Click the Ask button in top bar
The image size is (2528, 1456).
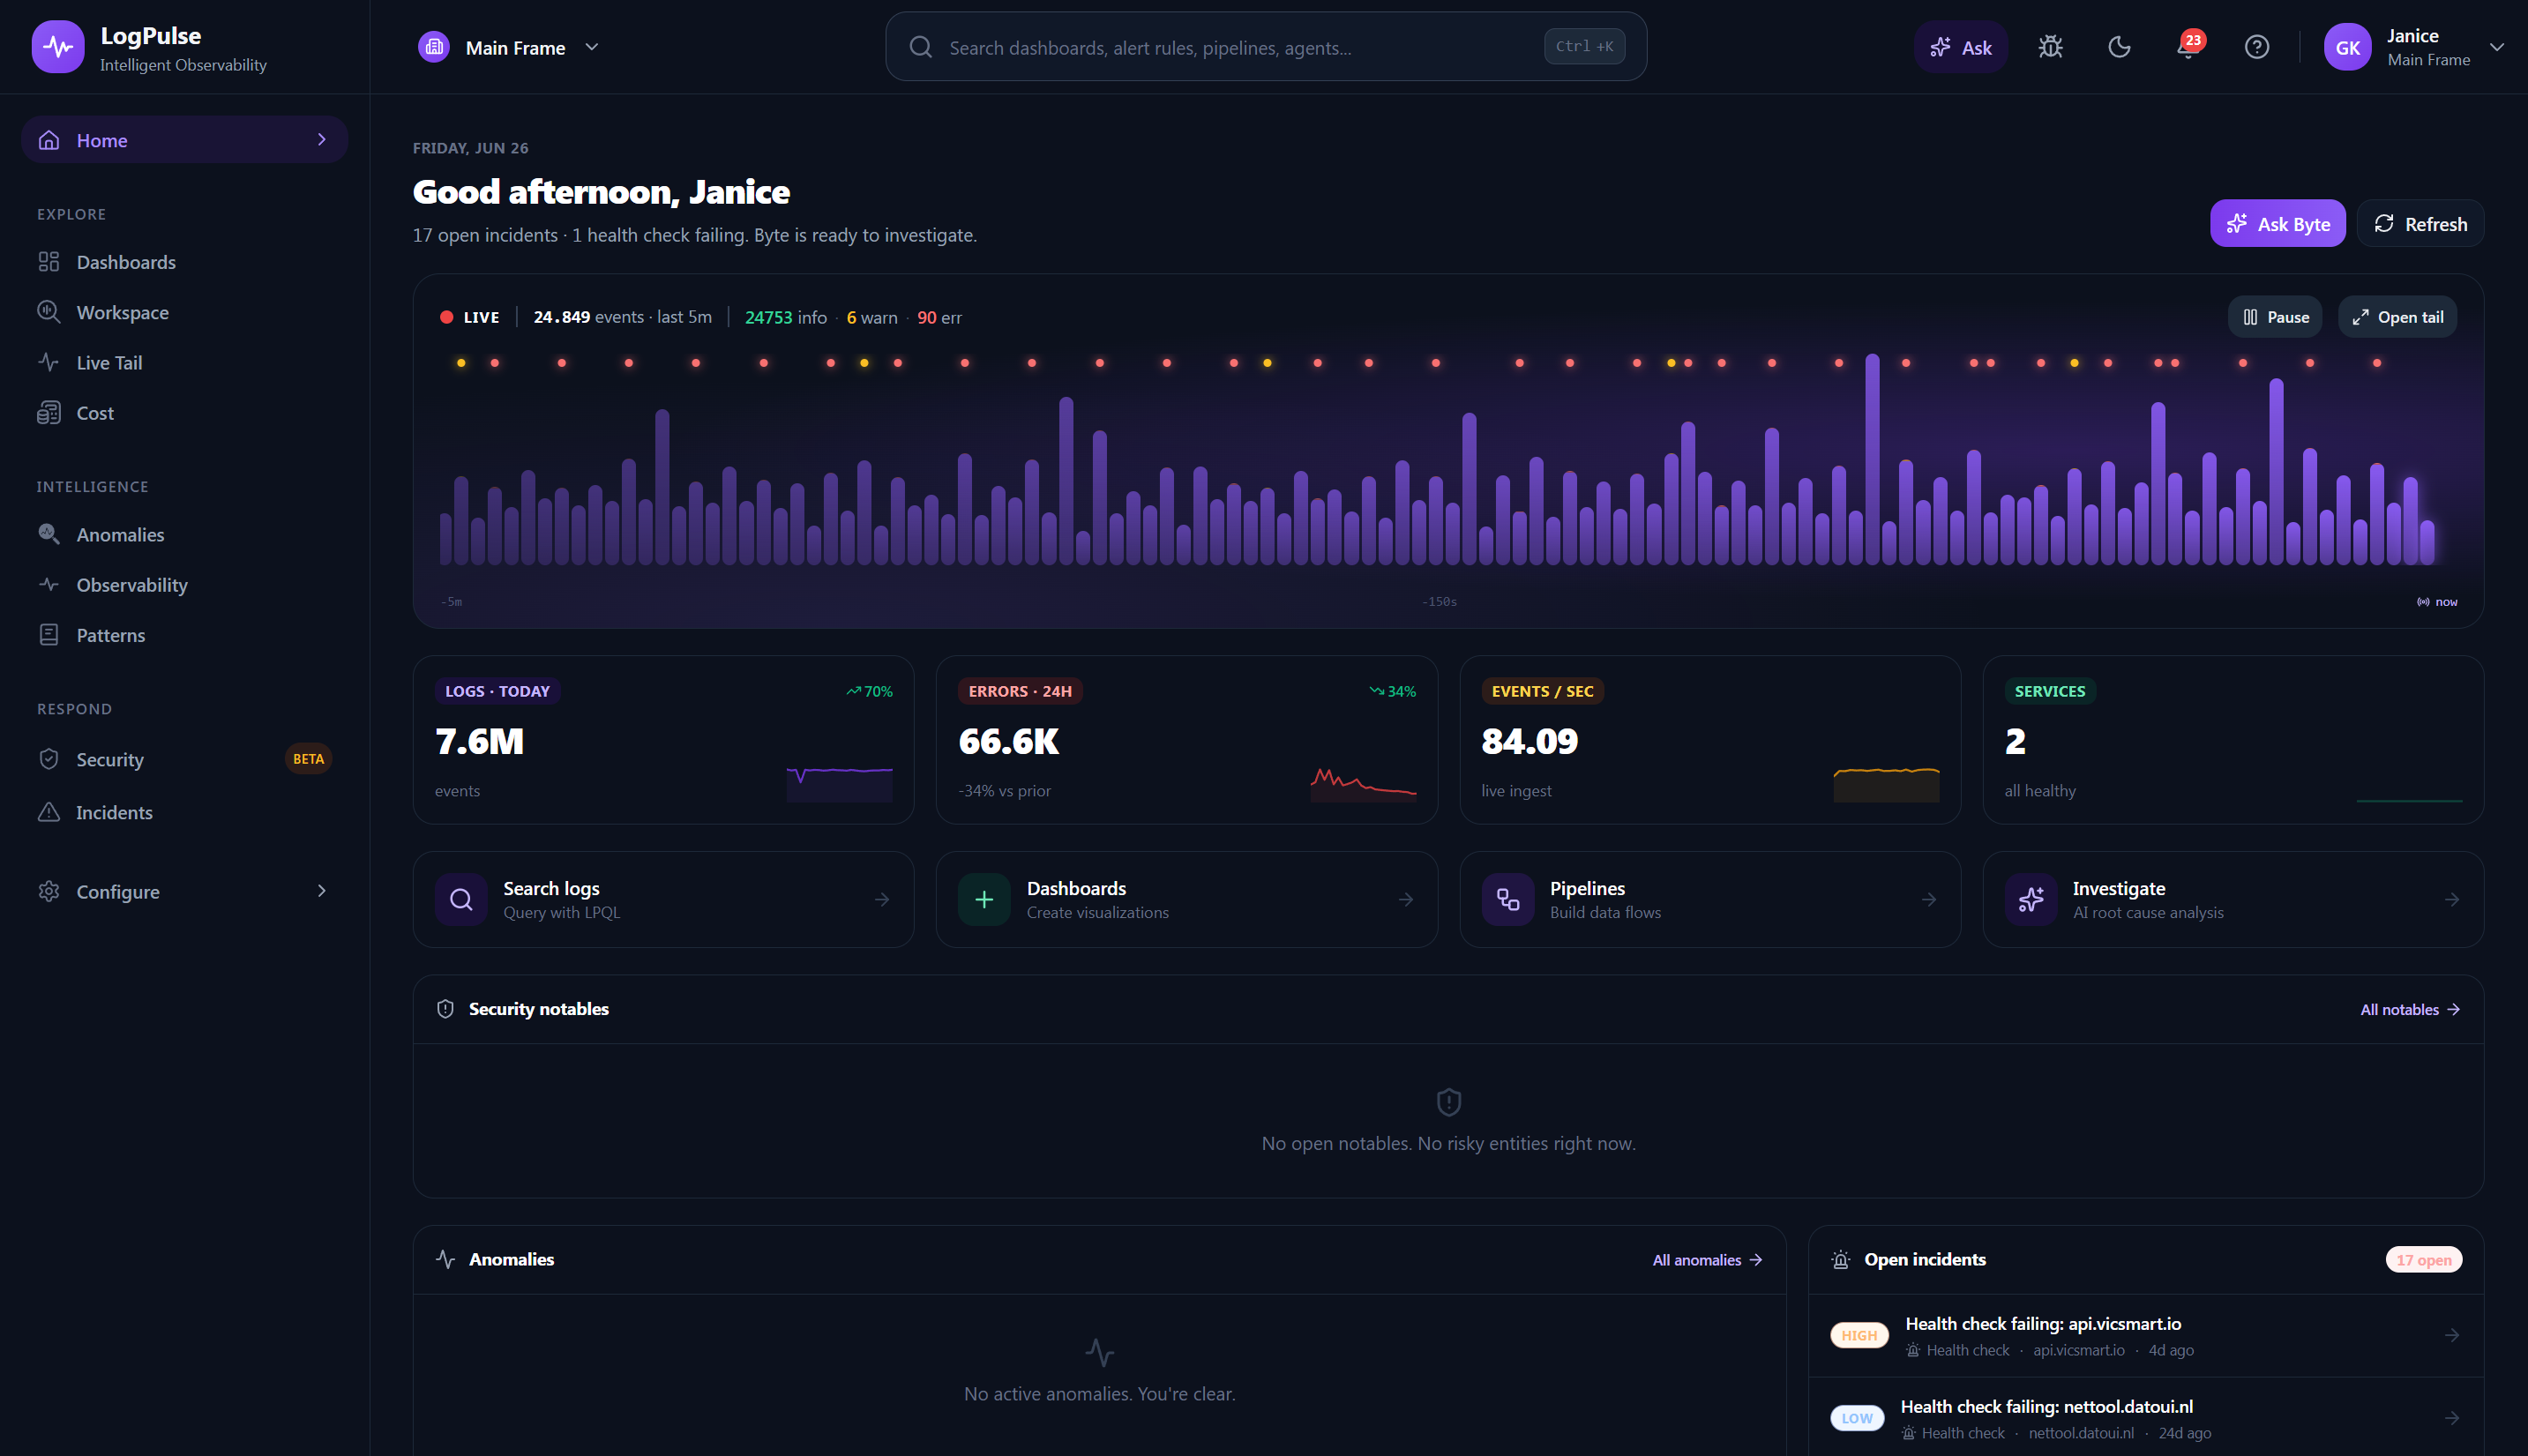1960,47
